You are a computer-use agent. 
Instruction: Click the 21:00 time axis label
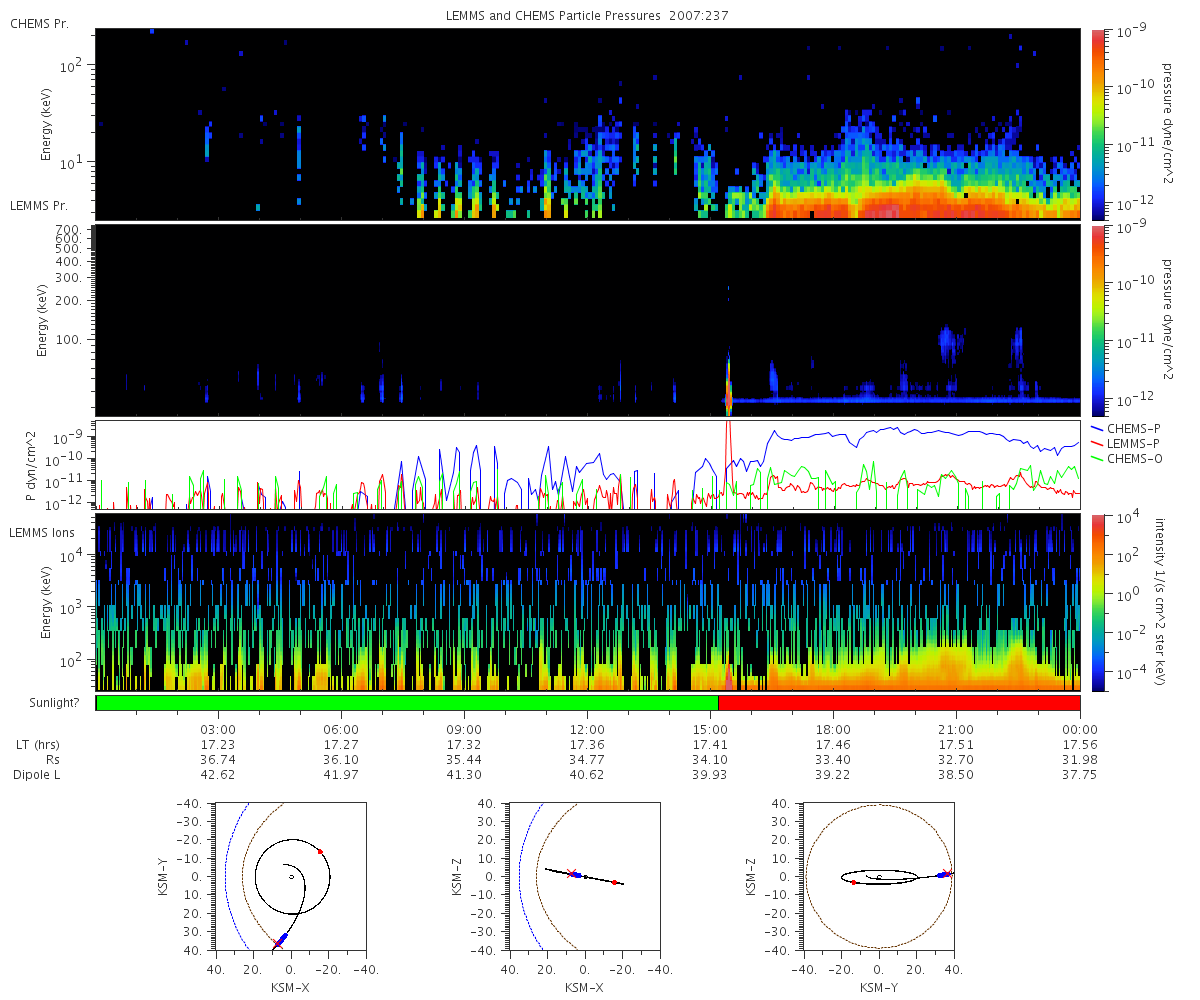pyautogui.click(x=957, y=730)
